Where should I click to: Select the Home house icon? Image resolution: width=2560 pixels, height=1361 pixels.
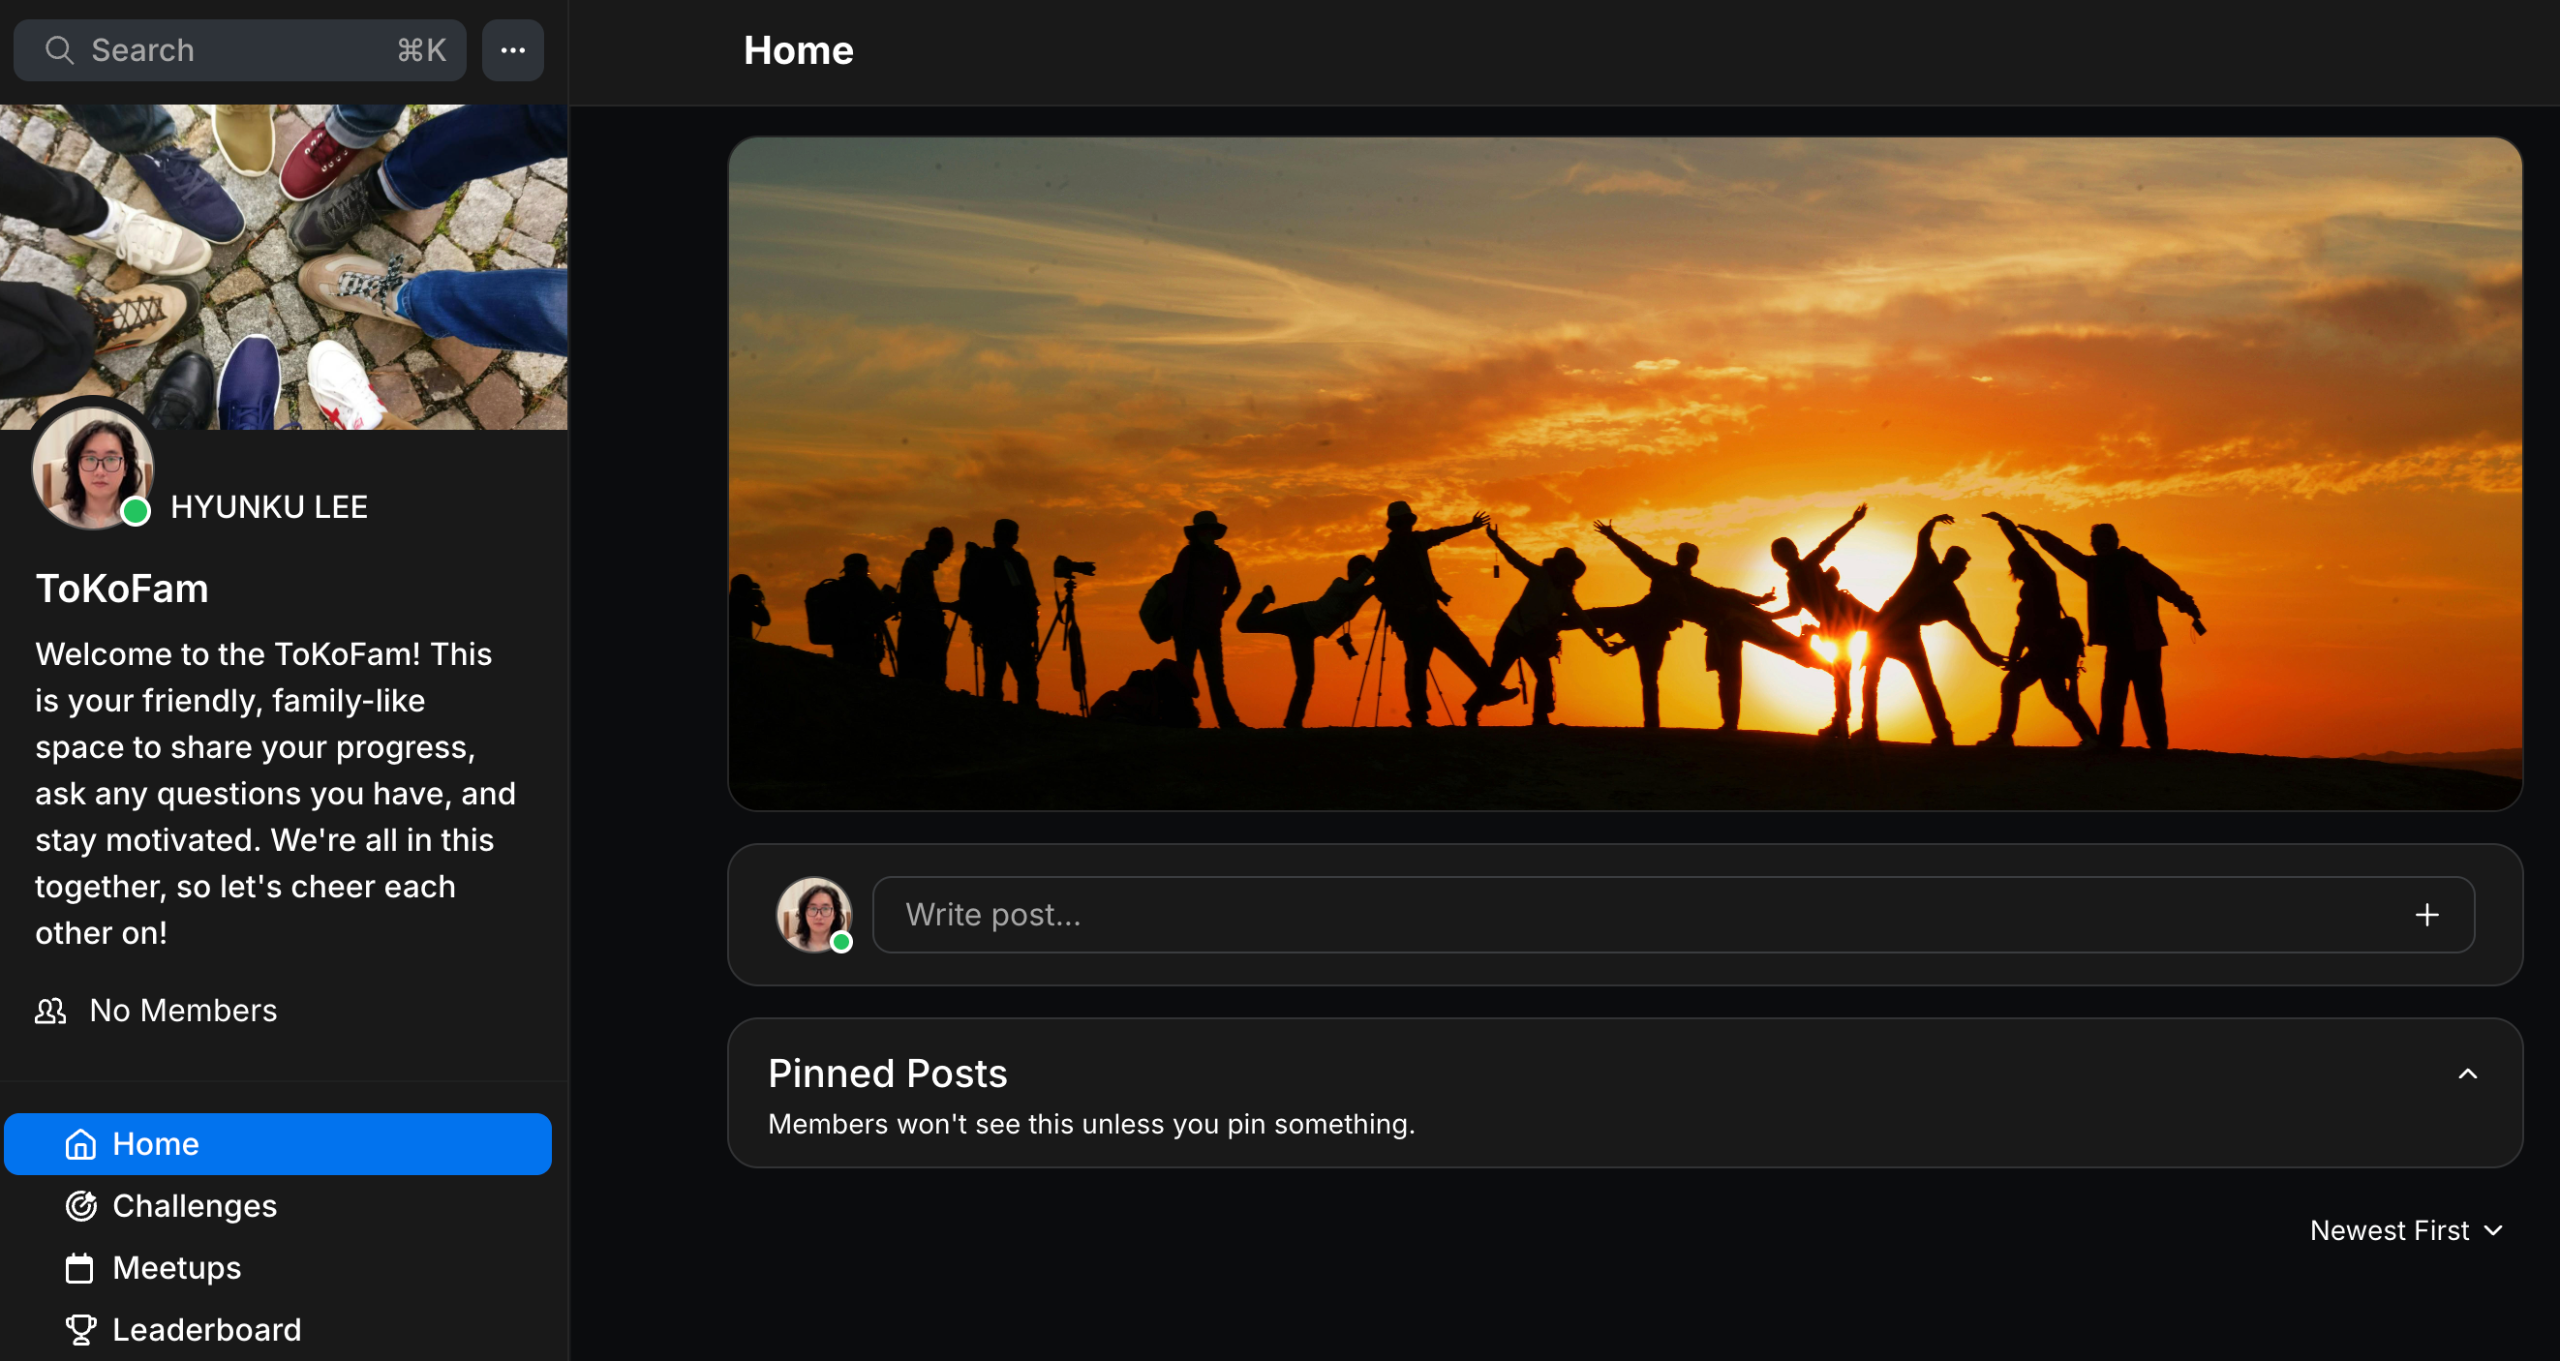[x=80, y=1143]
